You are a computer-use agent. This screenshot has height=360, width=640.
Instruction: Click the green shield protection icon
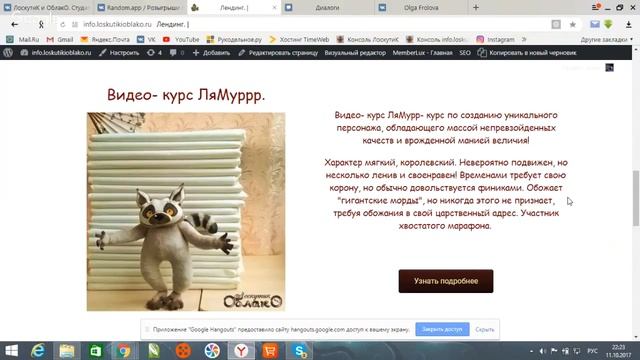point(608,24)
